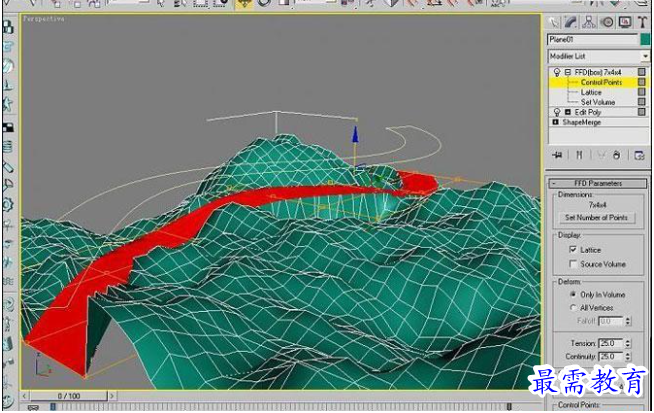Click the Continuity value field

click(x=611, y=357)
